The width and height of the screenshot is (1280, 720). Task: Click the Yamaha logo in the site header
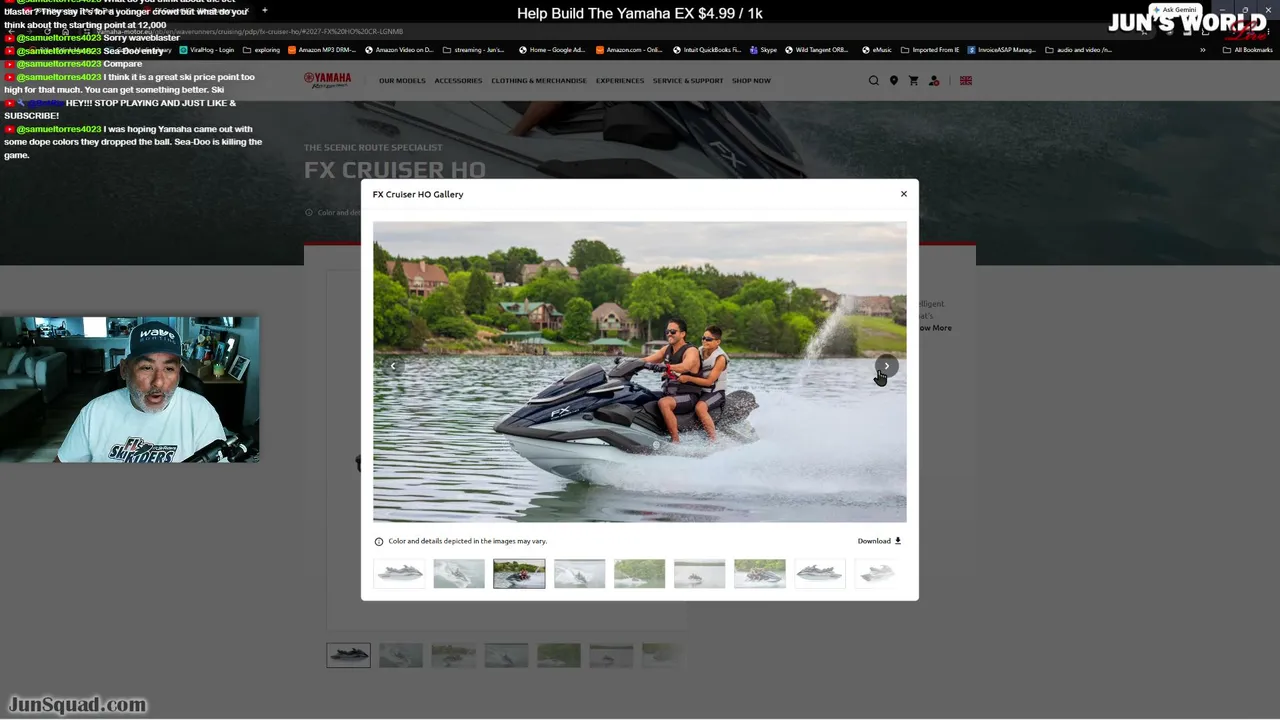tap(328, 80)
